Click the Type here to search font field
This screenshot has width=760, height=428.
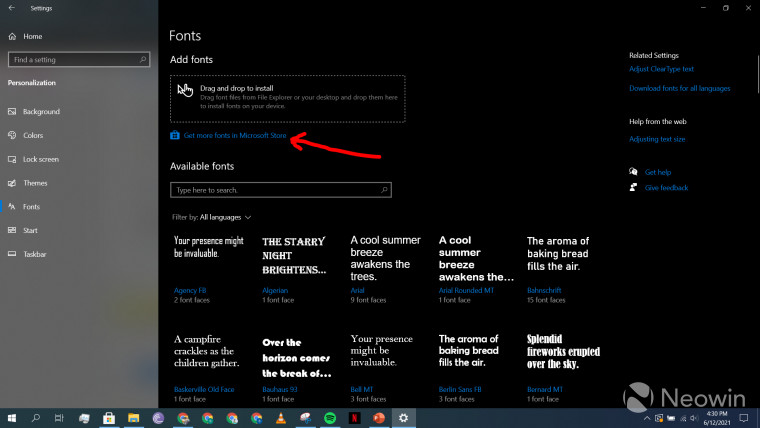click(x=281, y=190)
